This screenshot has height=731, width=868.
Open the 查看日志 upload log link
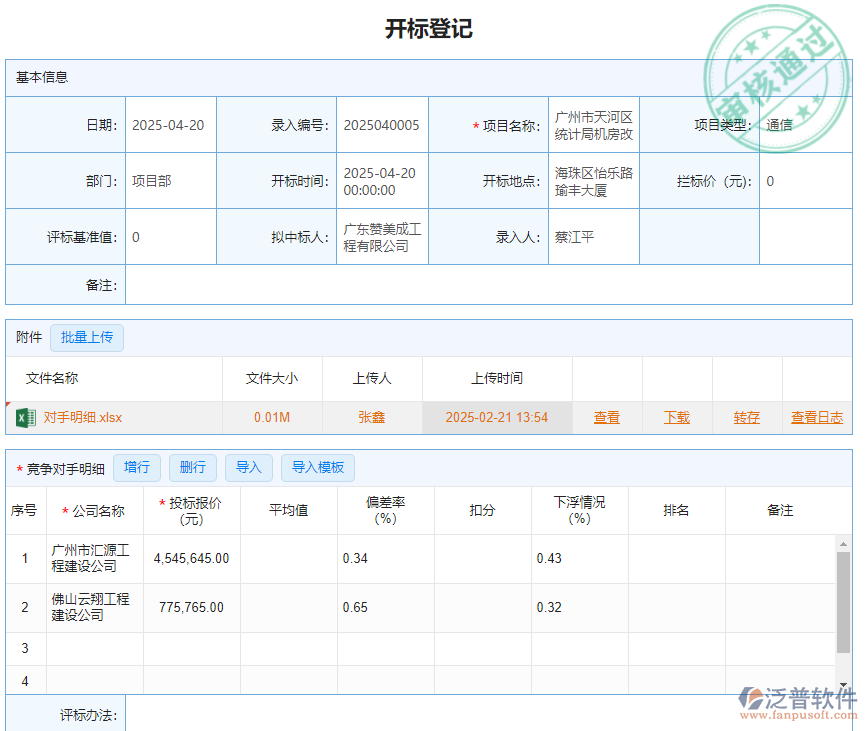[x=815, y=419]
